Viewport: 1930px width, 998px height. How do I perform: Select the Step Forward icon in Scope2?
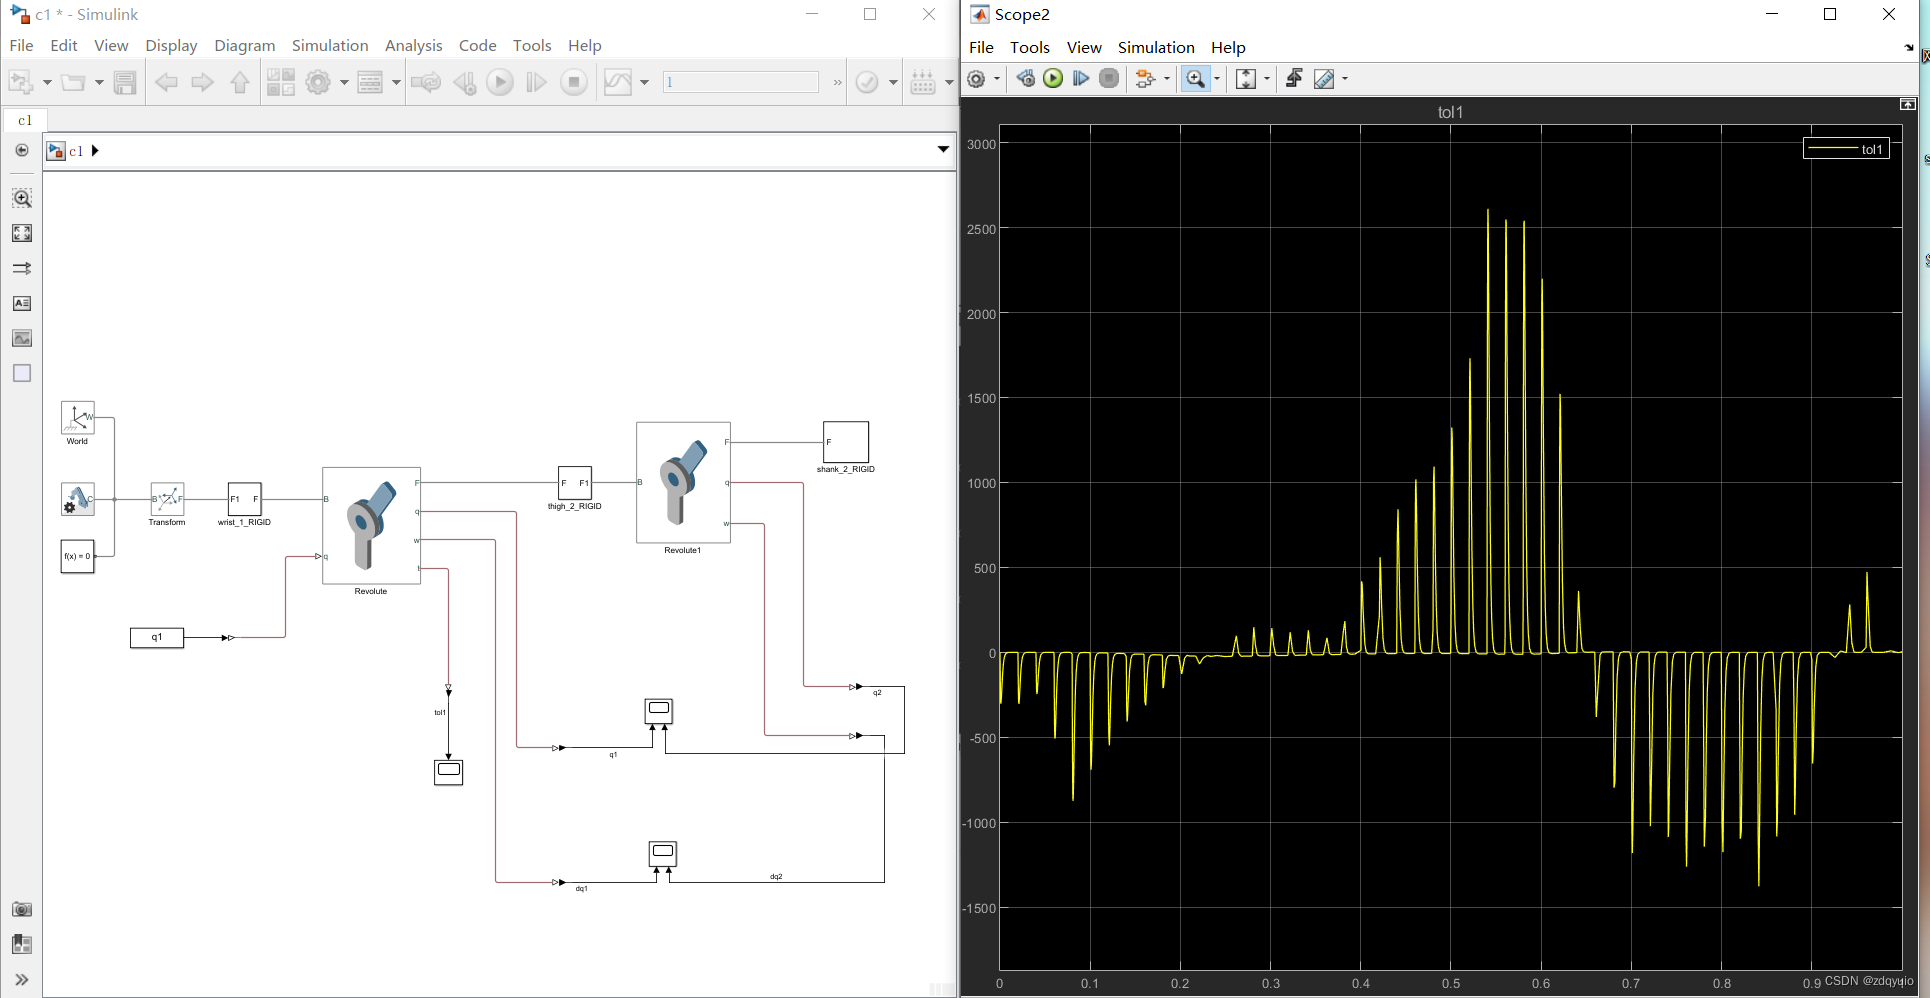pos(1081,78)
